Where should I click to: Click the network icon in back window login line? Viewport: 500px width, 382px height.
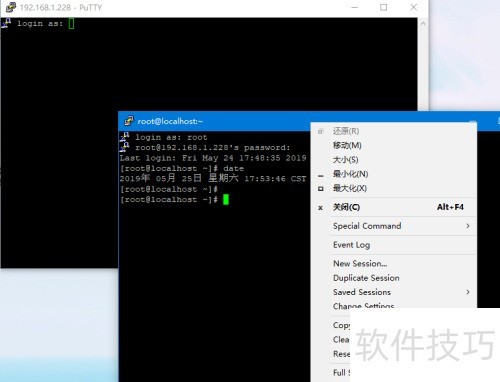point(7,23)
